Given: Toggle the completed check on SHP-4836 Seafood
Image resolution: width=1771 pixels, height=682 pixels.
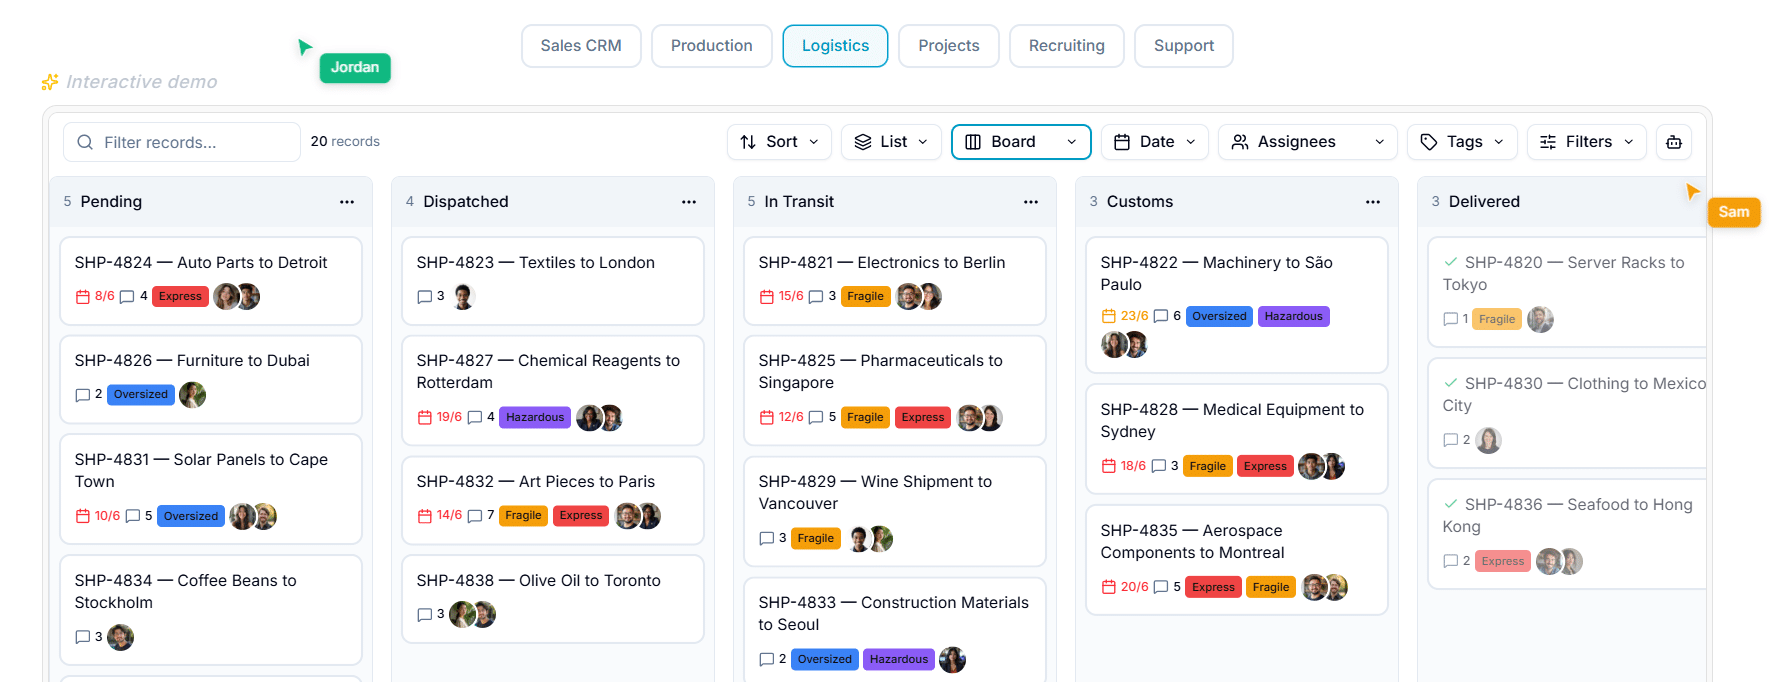Looking at the screenshot, I should [x=1450, y=504].
